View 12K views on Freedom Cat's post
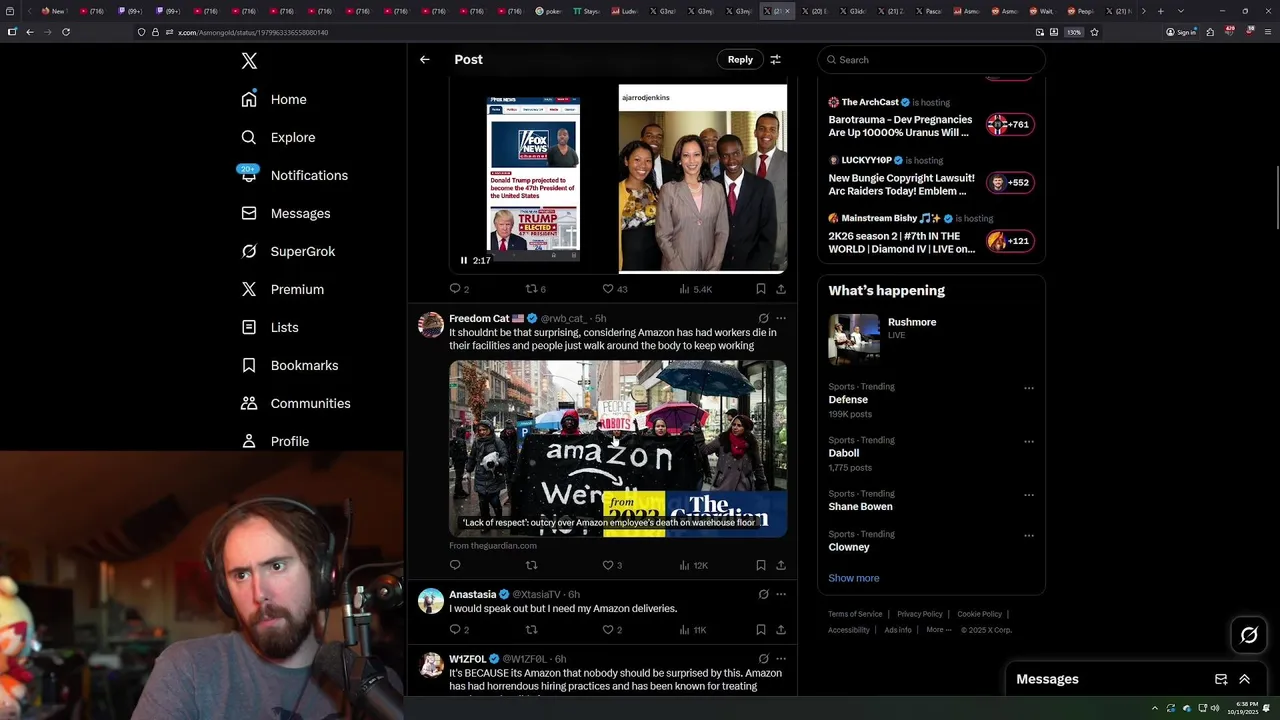Image resolution: width=1280 pixels, height=720 pixels. click(694, 565)
